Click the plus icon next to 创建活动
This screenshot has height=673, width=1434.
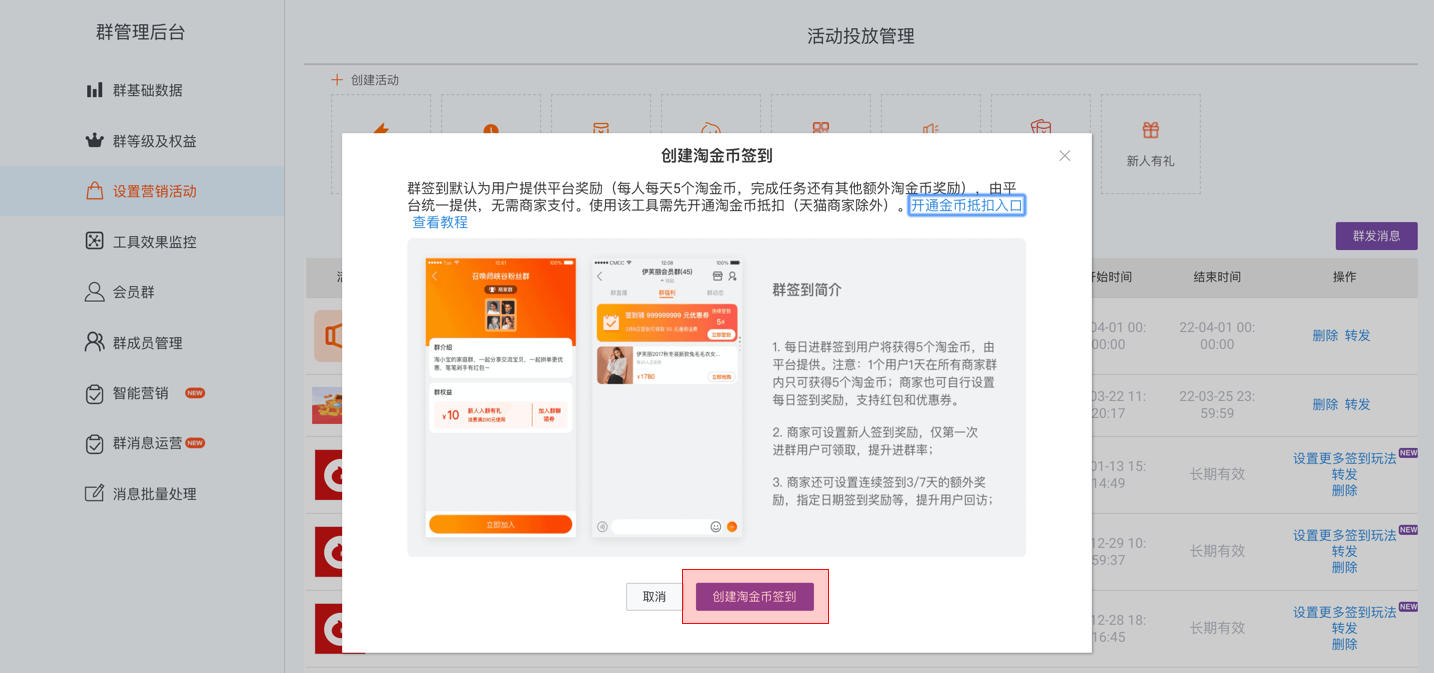(337, 80)
